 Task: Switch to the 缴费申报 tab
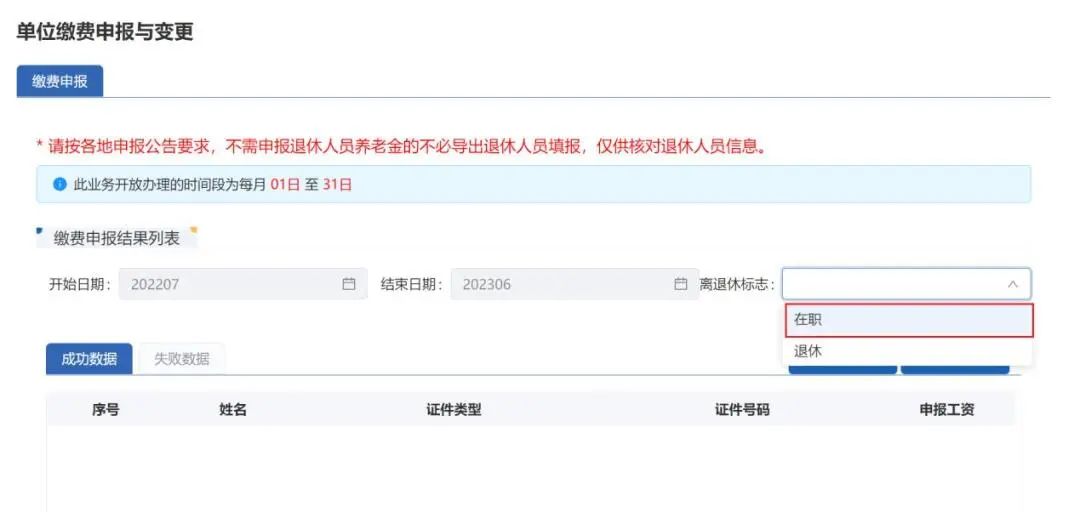tap(60, 82)
